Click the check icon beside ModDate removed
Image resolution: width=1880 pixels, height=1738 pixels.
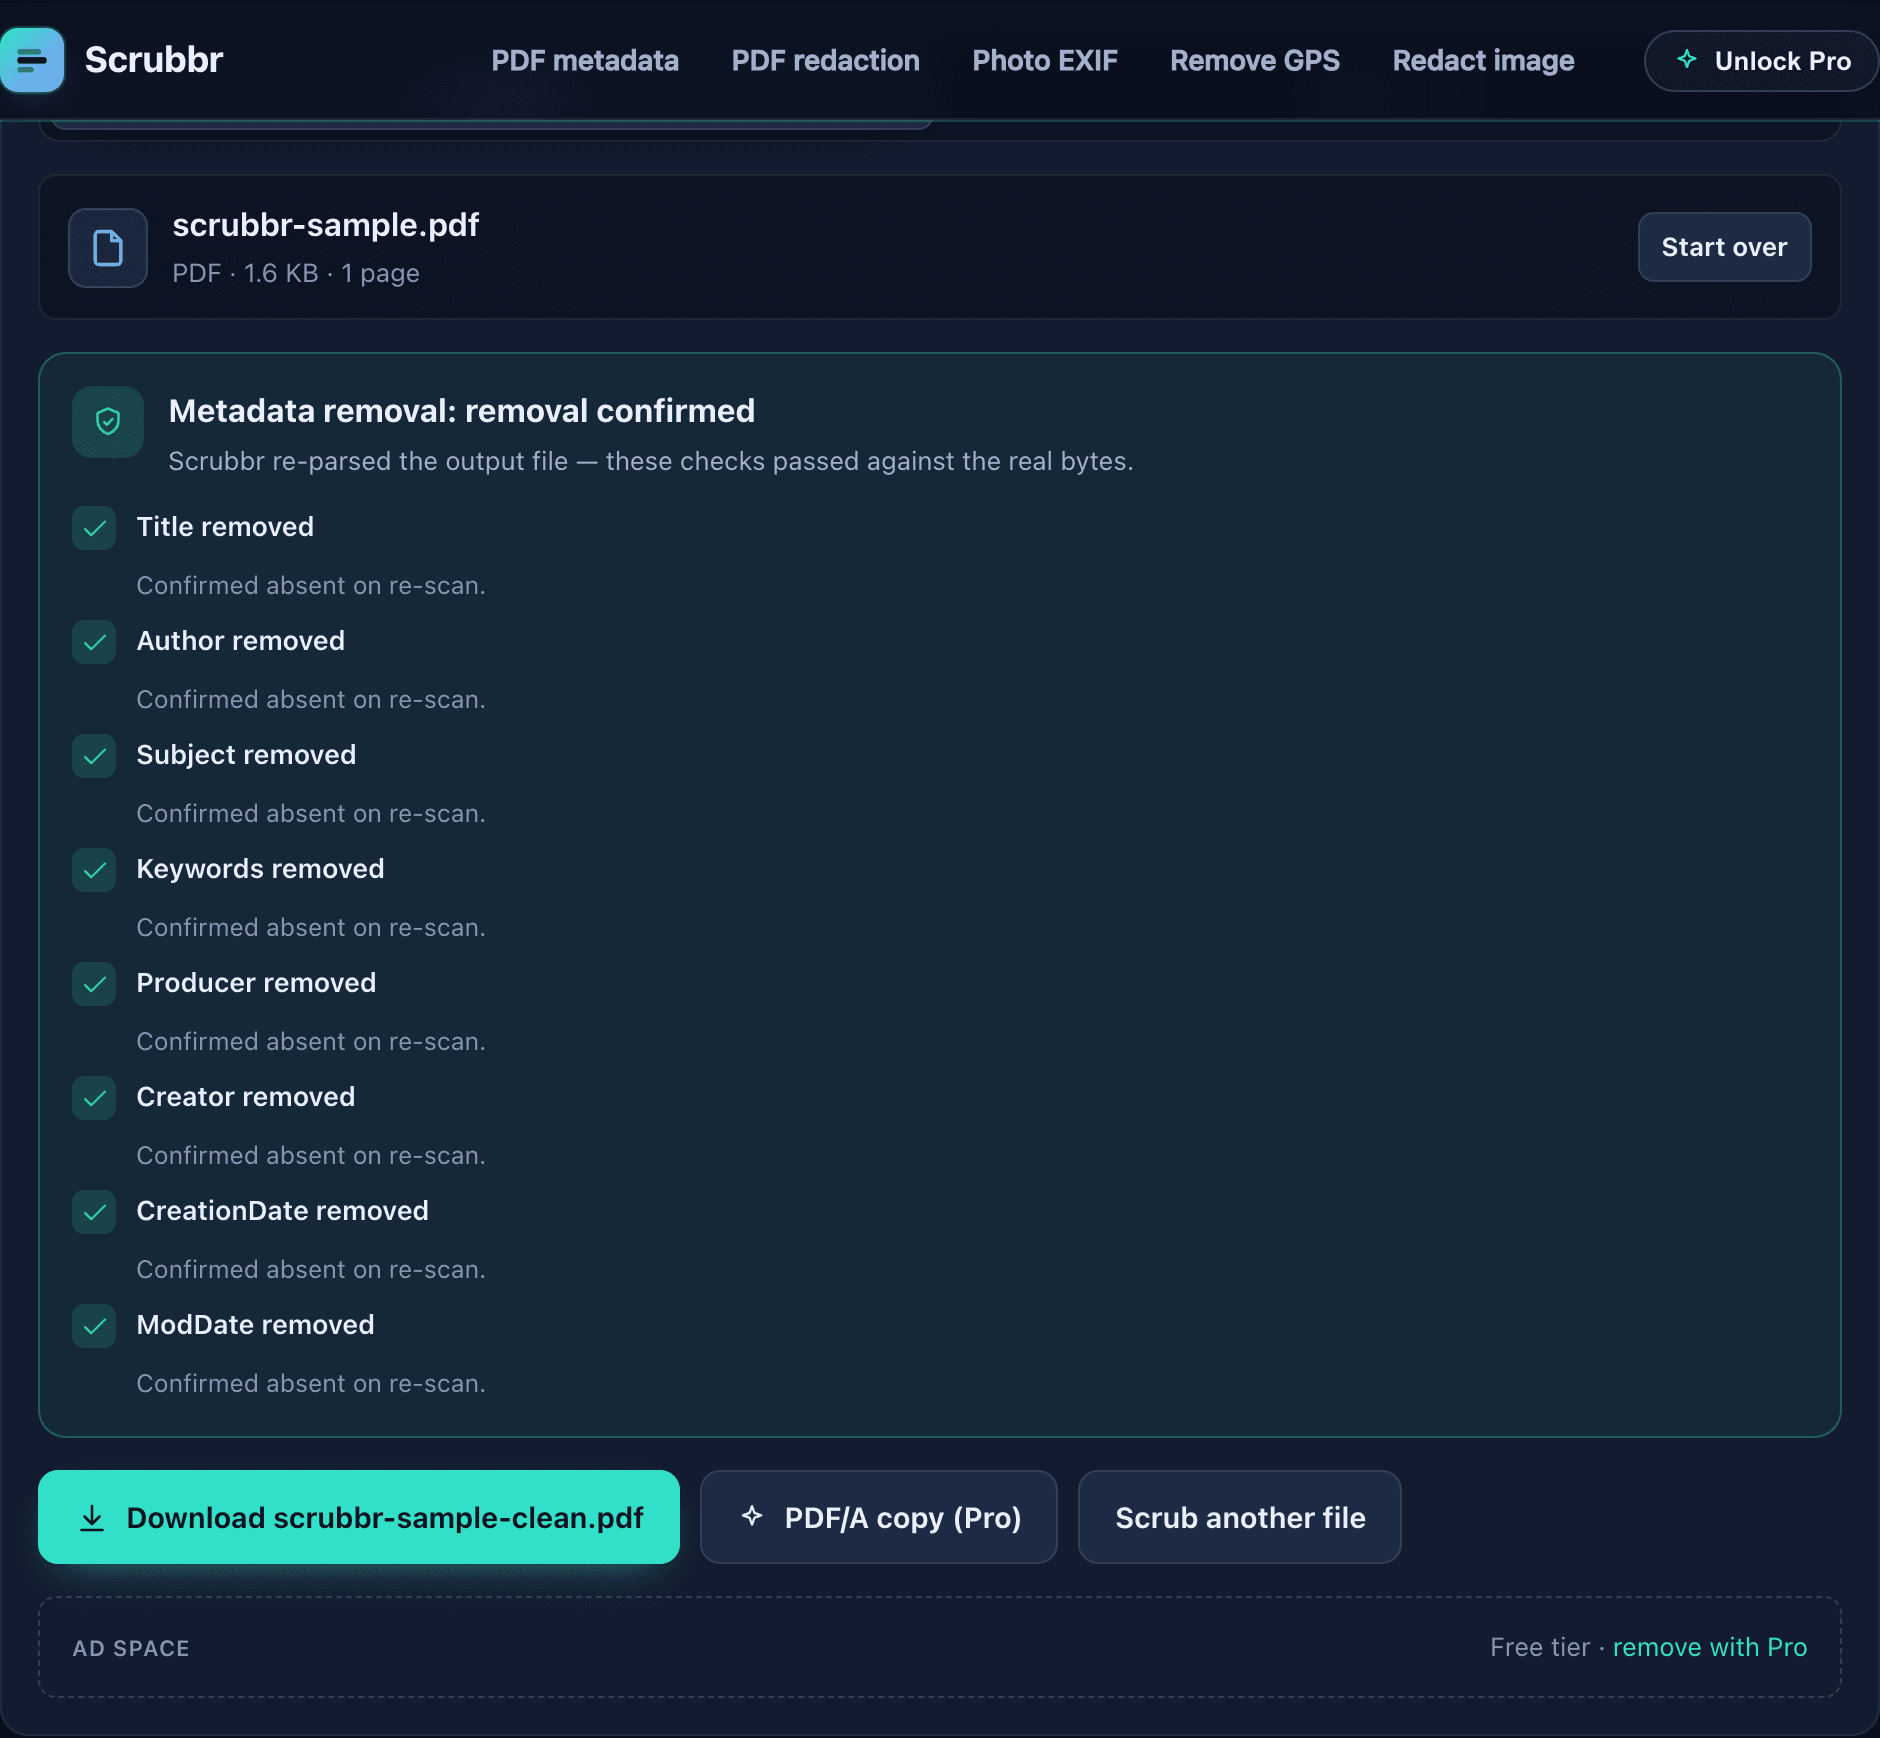tap(94, 1326)
